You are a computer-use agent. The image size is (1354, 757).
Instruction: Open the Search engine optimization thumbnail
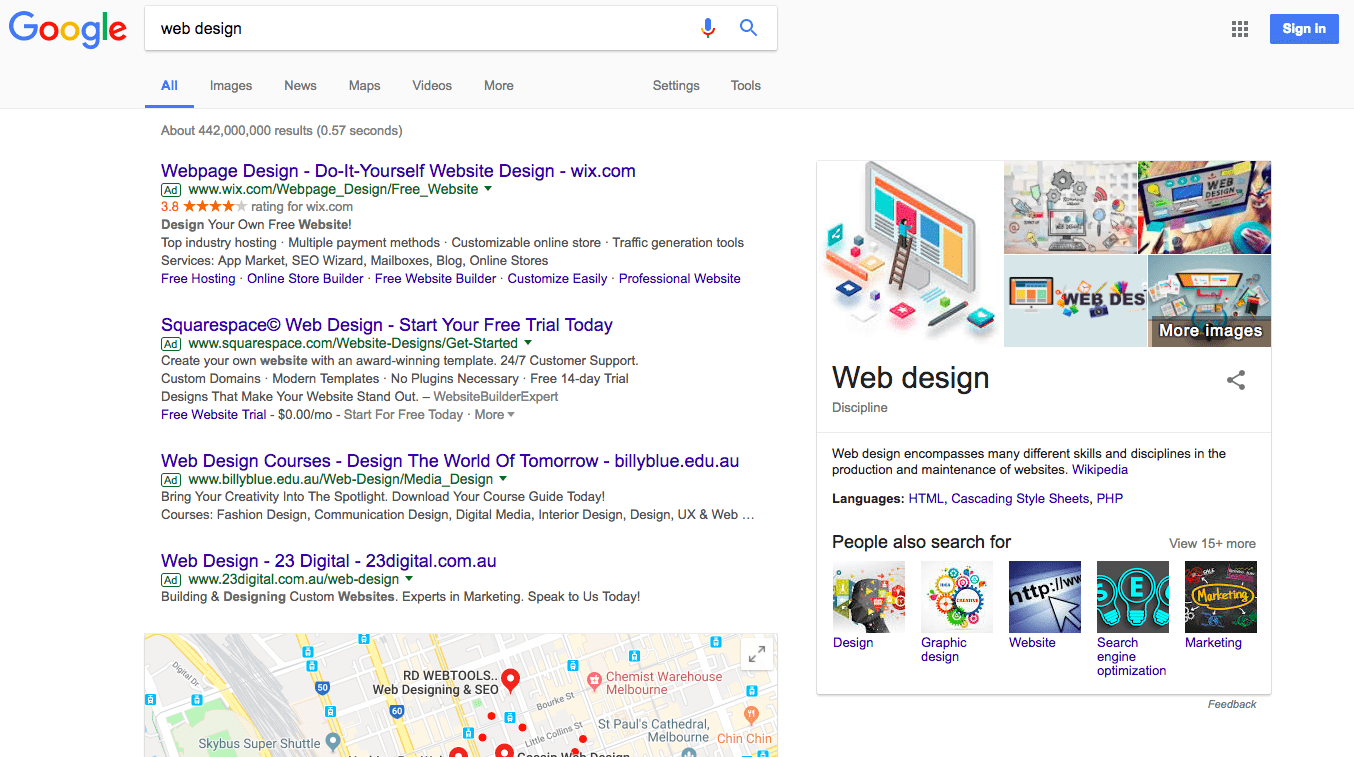[1133, 597]
